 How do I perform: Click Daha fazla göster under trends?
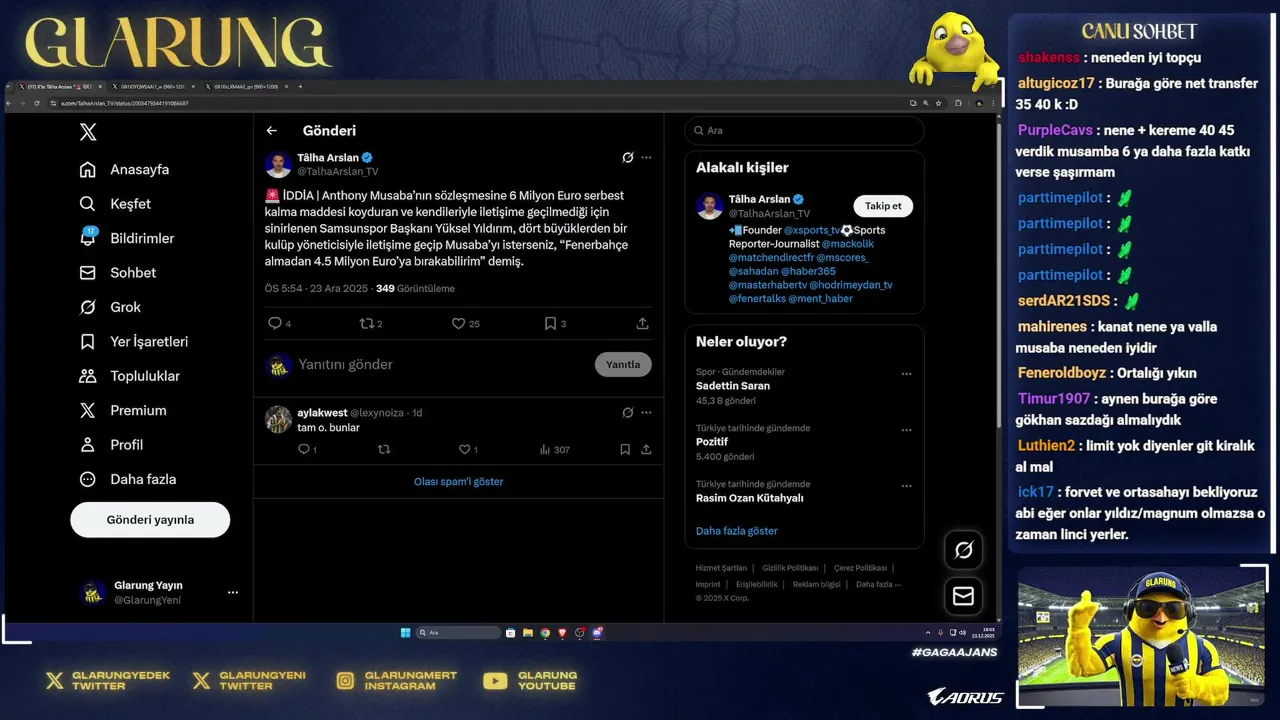click(x=737, y=531)
